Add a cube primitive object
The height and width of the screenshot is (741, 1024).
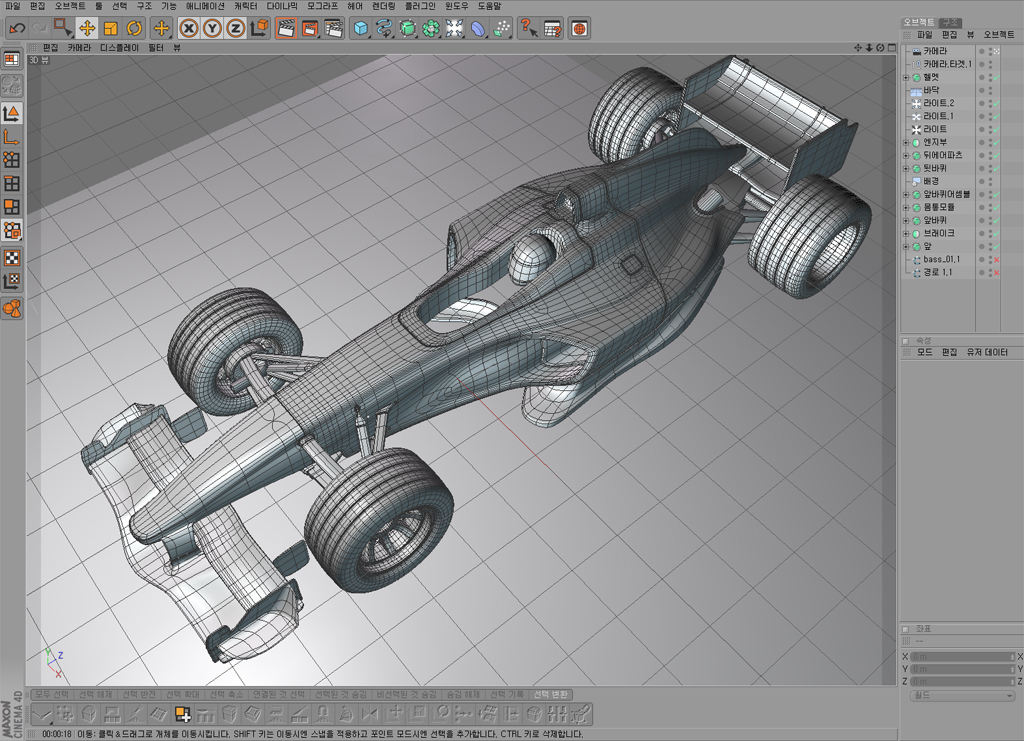360,28
